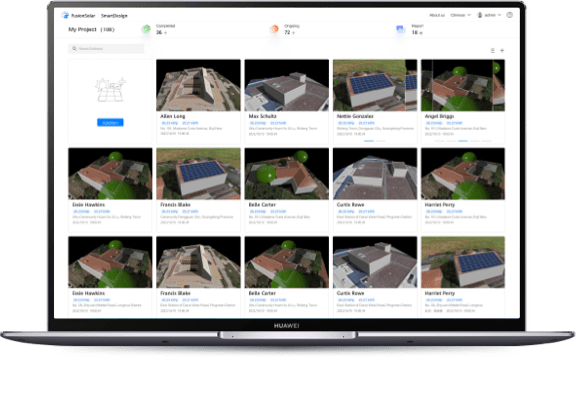Switch to list view icon
Viewport: 576px width, 396px height.
coord(493,50)
